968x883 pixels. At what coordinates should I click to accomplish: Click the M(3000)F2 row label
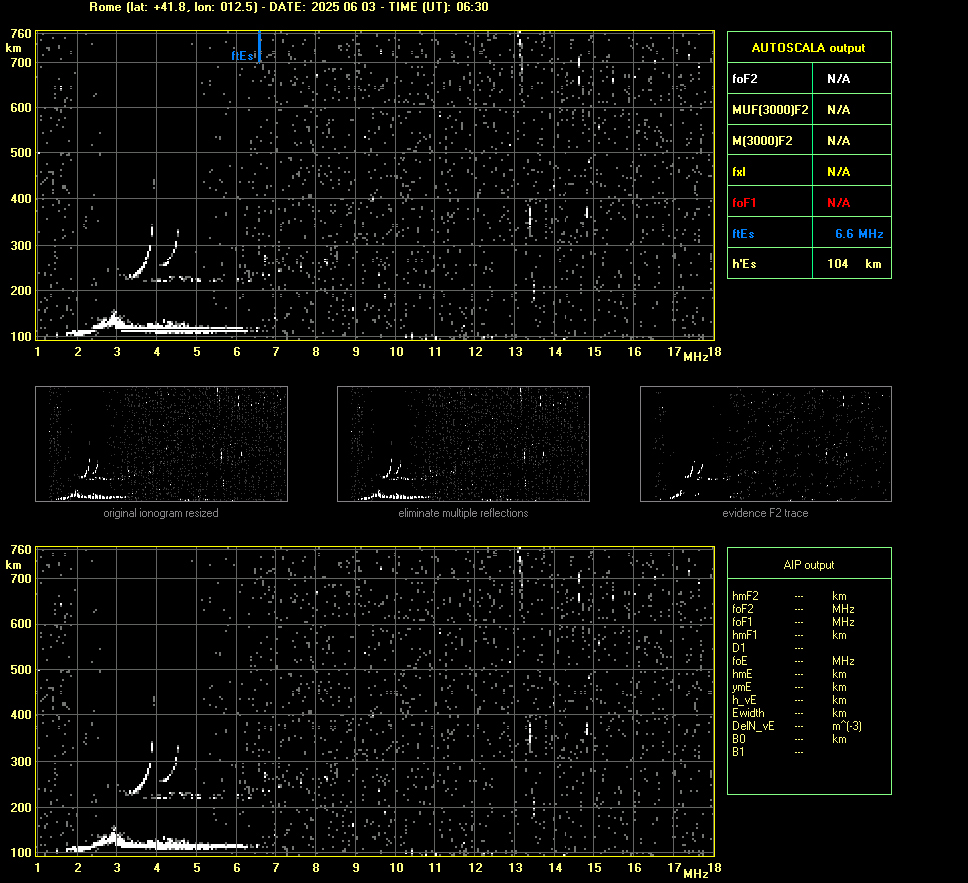point(762,141)
